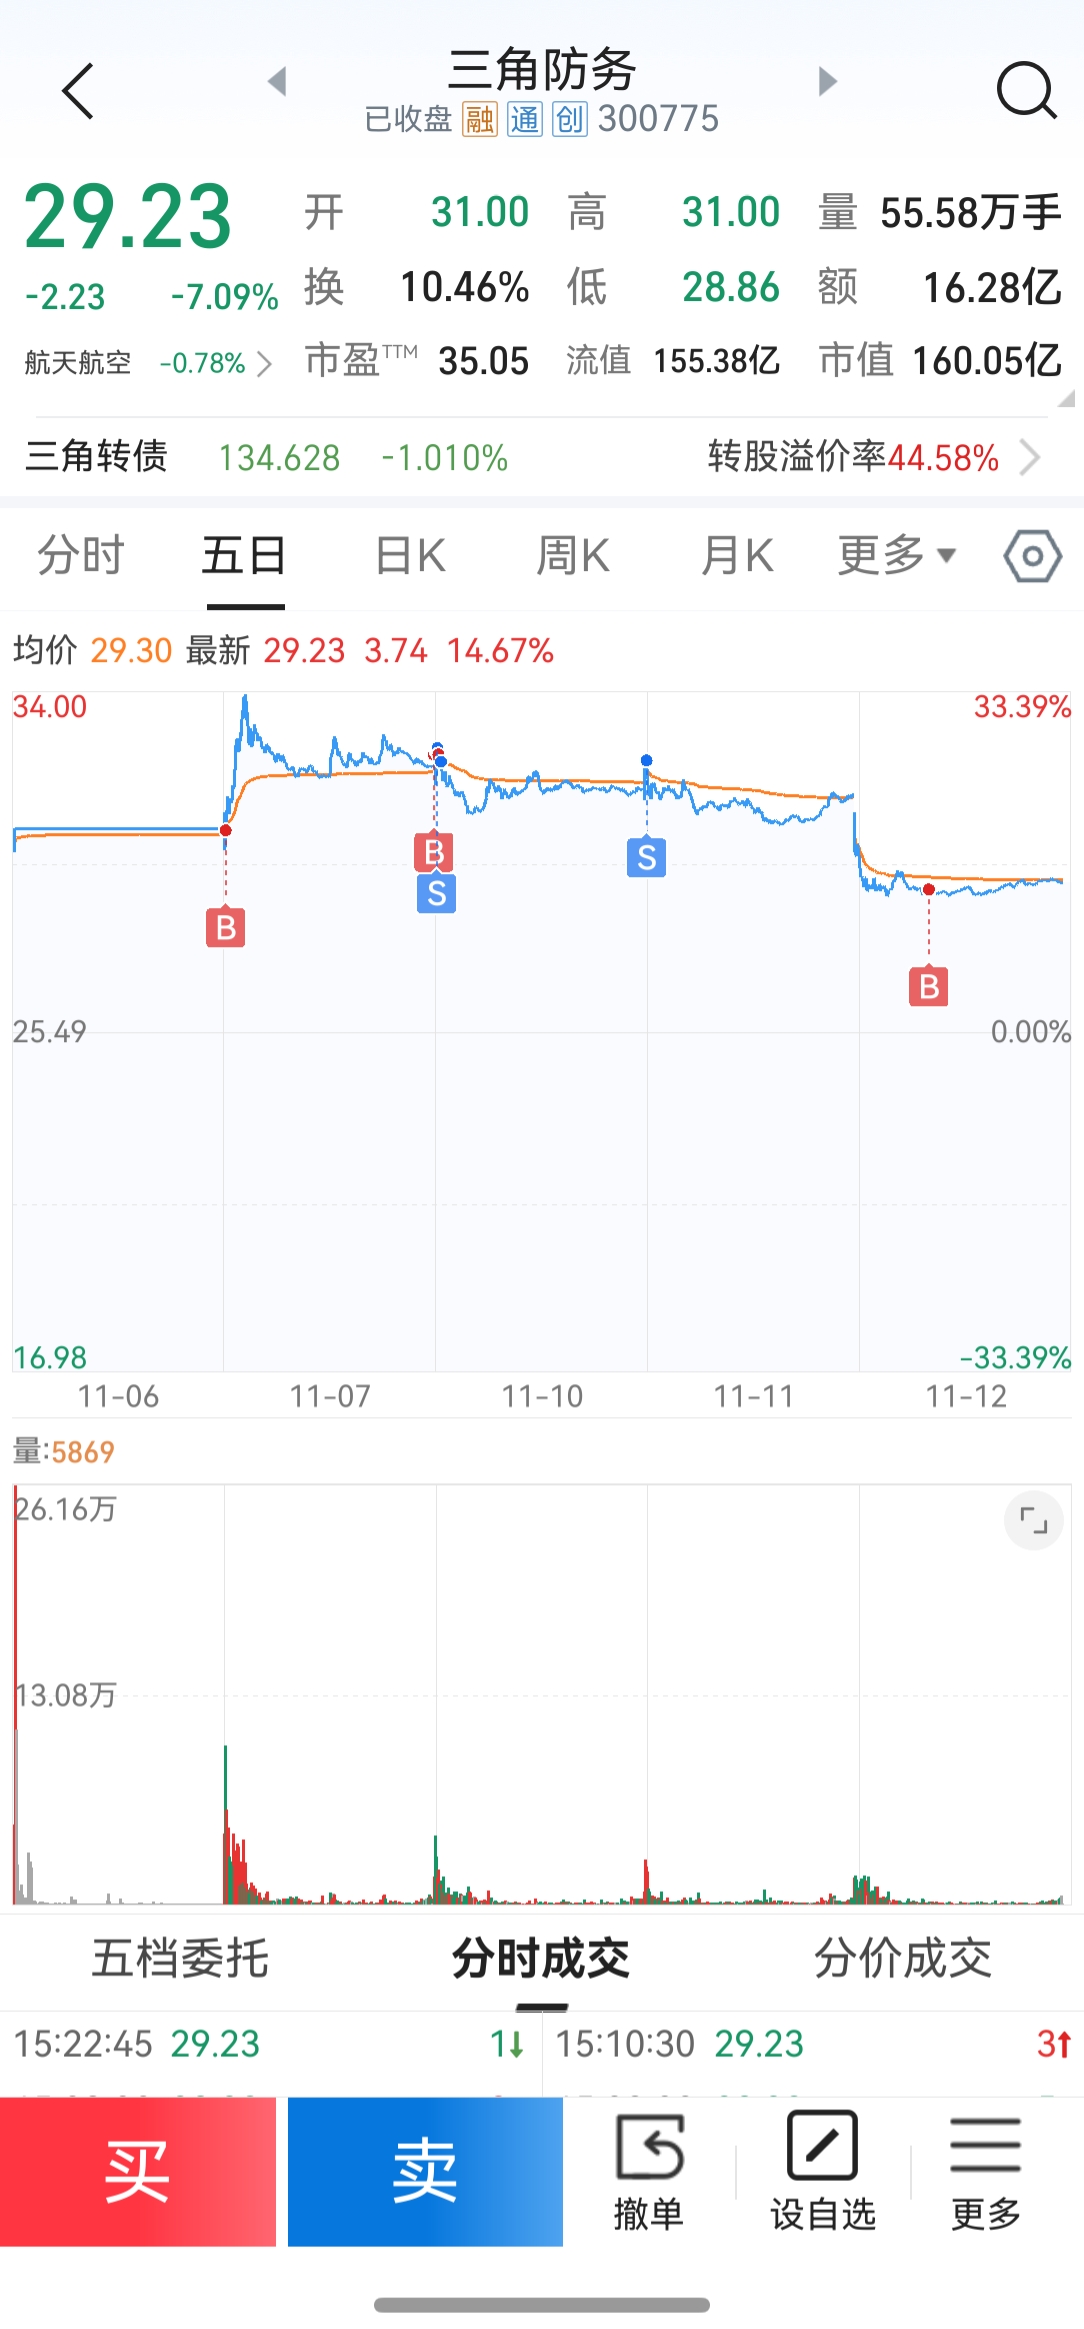Tap the blue 卖 sell button

[425, 2171]
